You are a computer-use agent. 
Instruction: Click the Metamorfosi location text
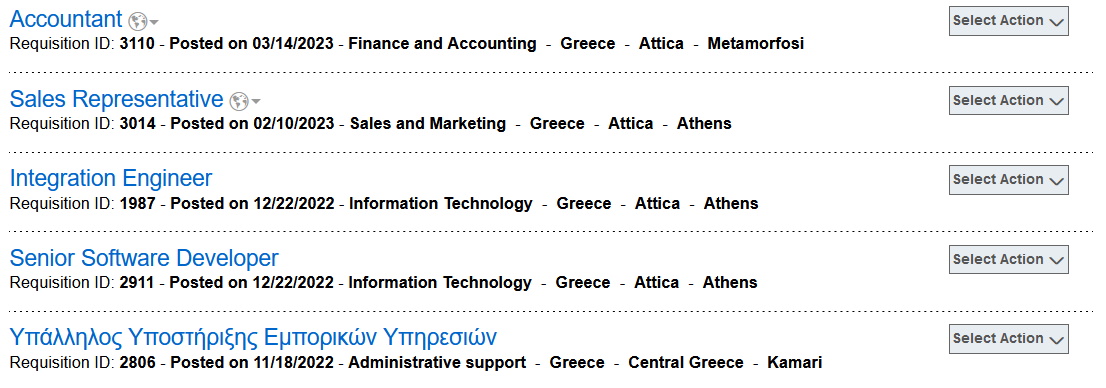pyautogui.click(x=755, y=44)
